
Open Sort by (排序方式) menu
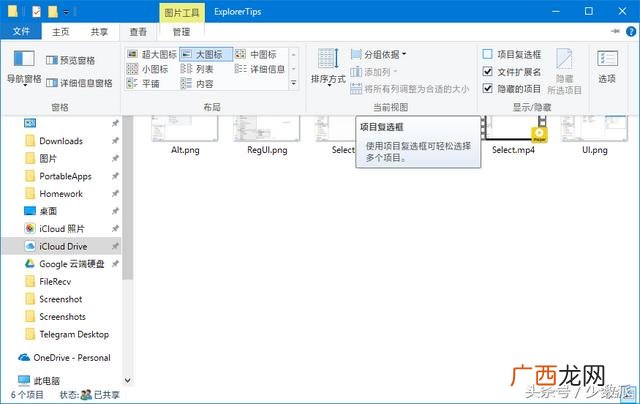(328, 67)
